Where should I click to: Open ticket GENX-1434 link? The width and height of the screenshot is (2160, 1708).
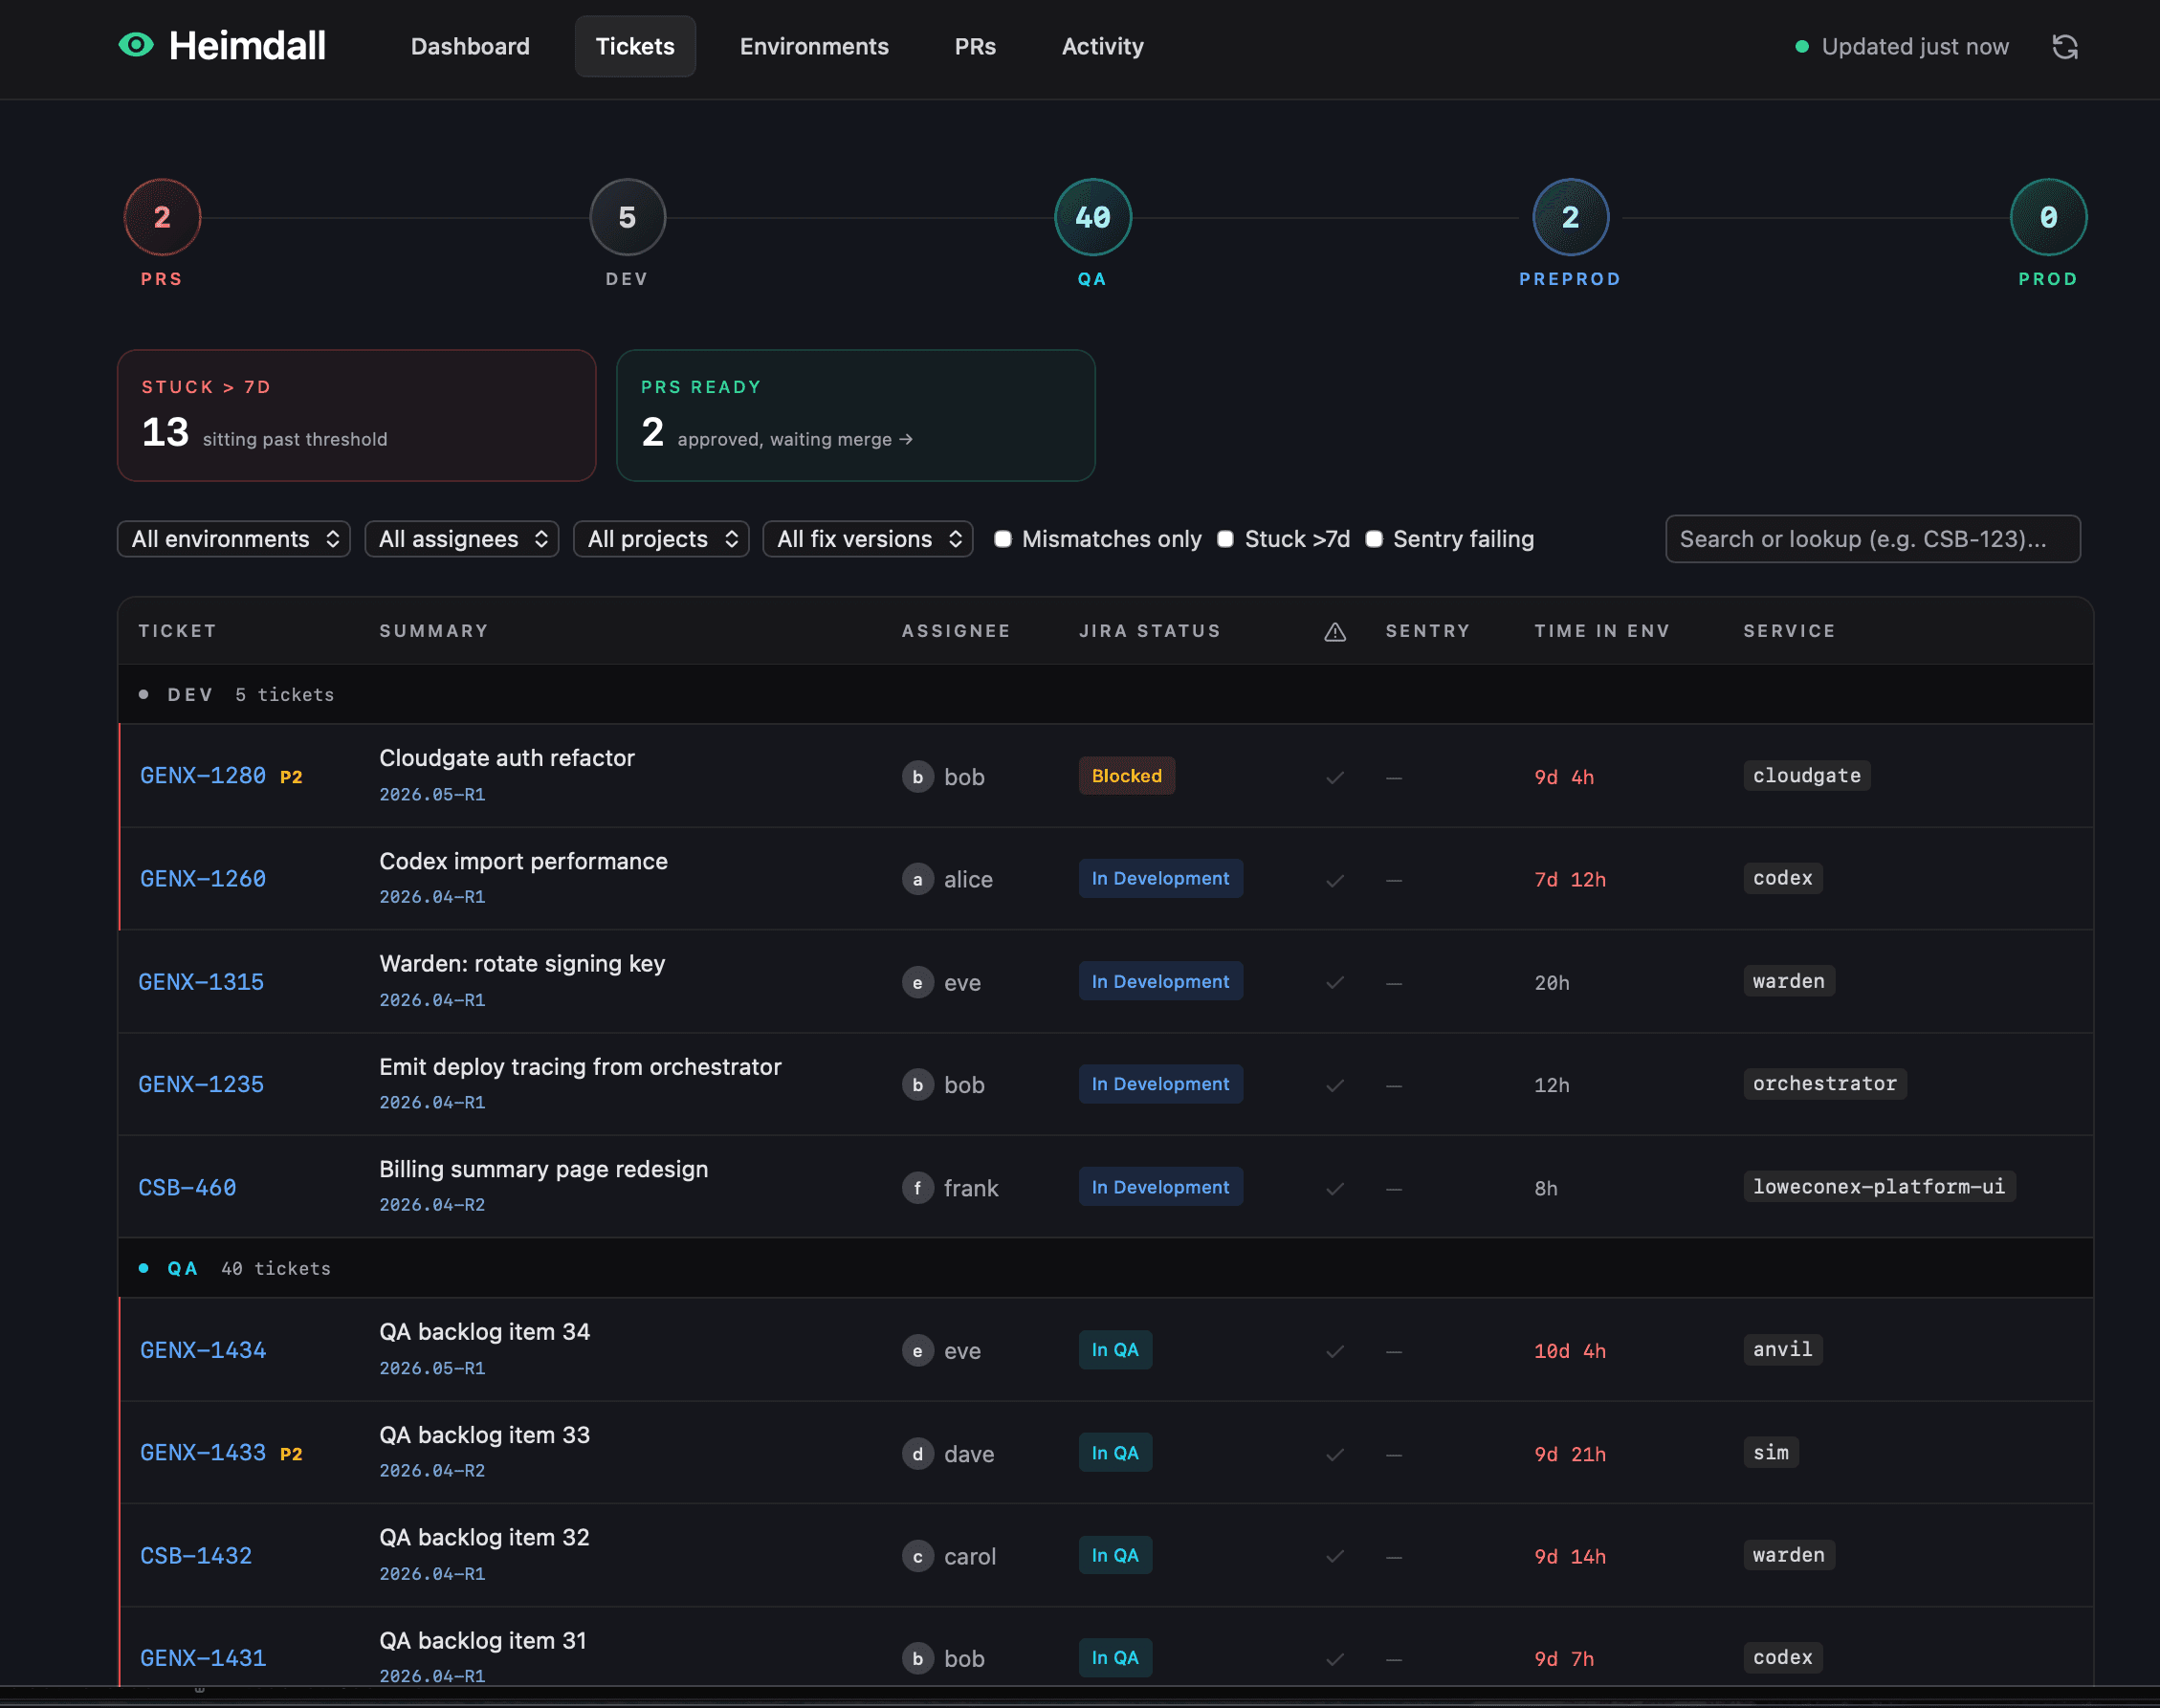coord(203,1350)
